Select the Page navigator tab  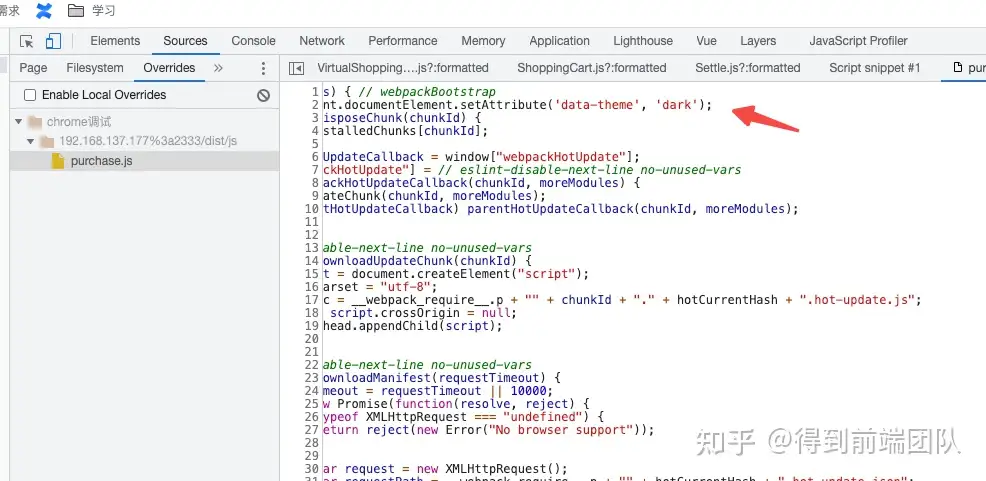tap(33, 68)
